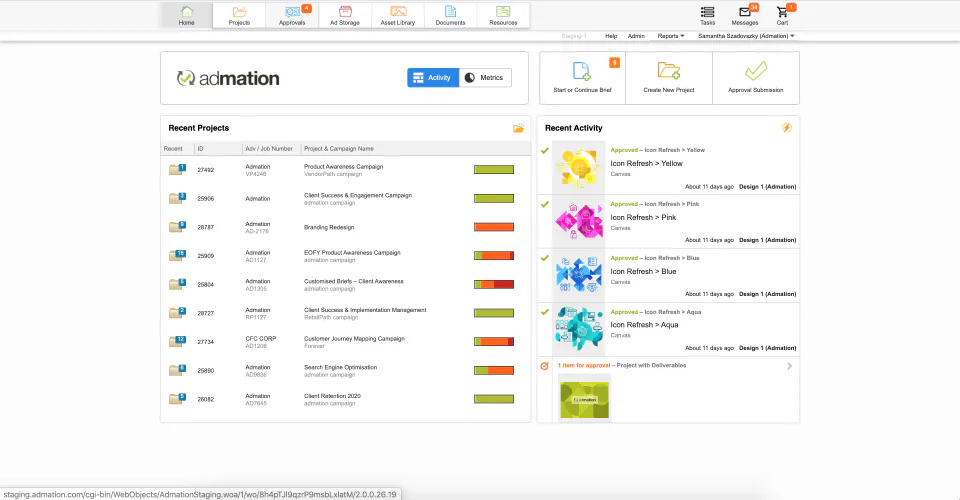Image resolution: width=960 pixels, height=500 pixels.
Task: Open the Documents icon
Action: click(451, 12)
